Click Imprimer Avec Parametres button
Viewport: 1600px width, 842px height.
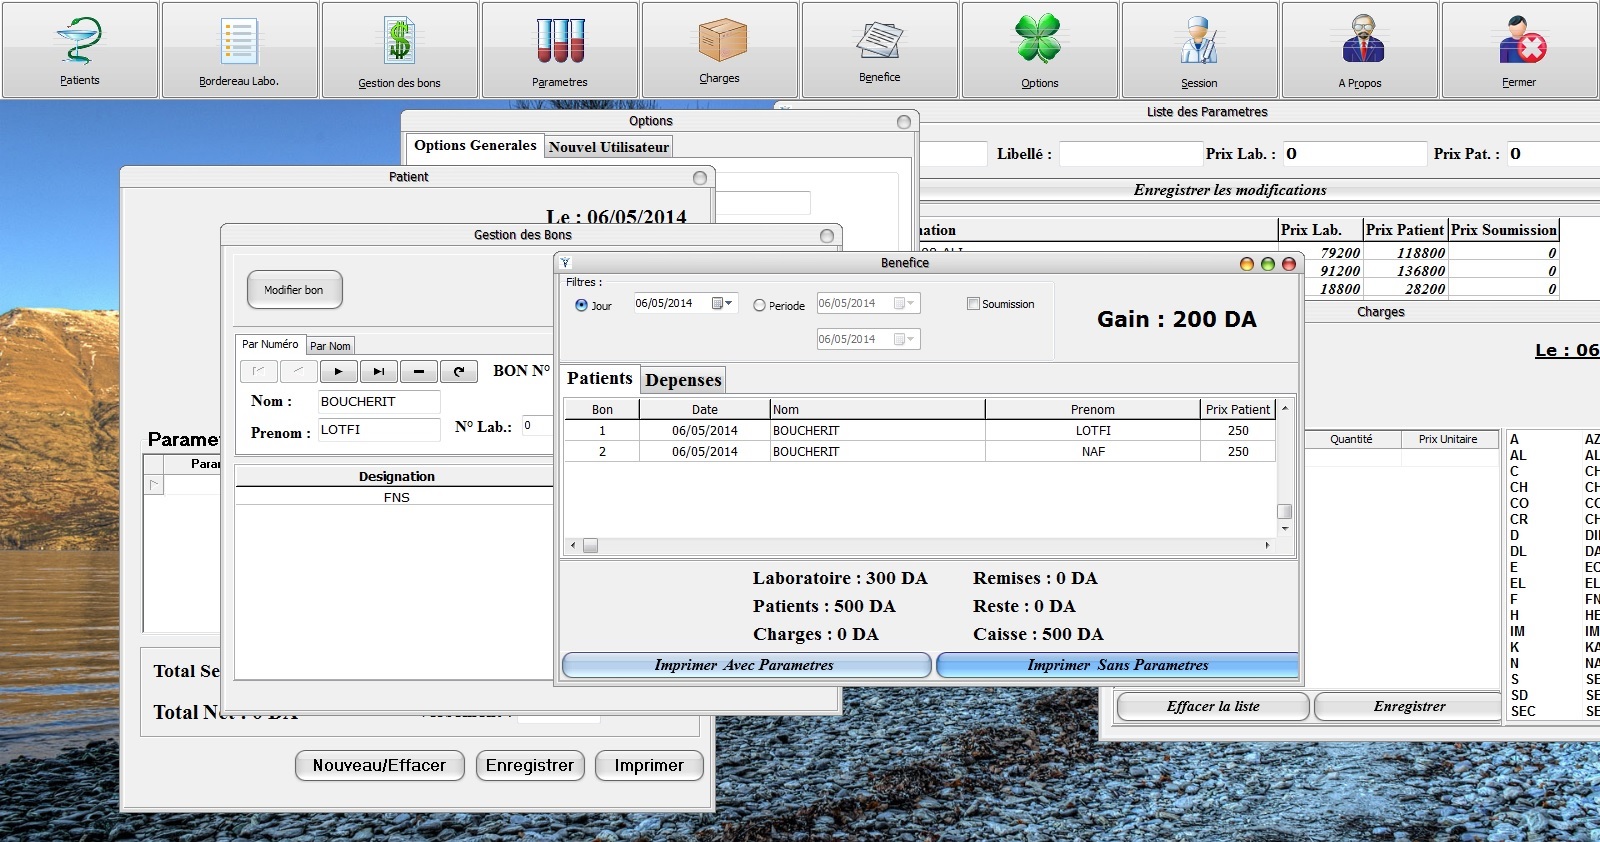(746, 665)
